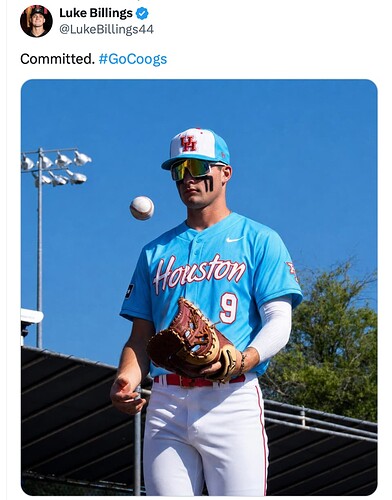Select the "Committed." tweet text

click(58, 59)
